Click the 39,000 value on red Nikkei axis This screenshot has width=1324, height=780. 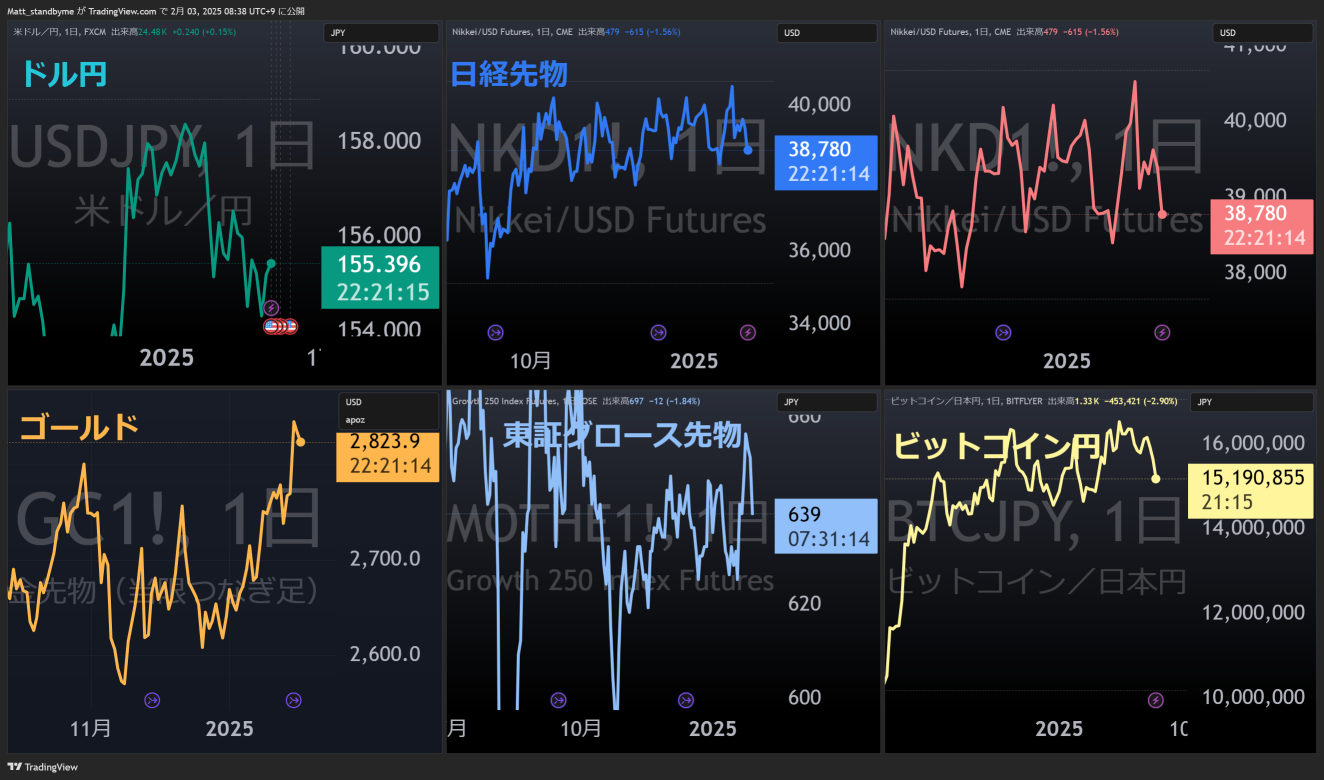tap(1255, 196)
